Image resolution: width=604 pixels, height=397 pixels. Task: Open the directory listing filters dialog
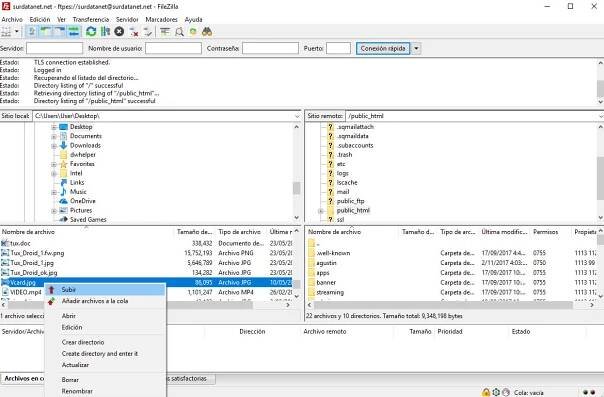click(x=165, y=32)
